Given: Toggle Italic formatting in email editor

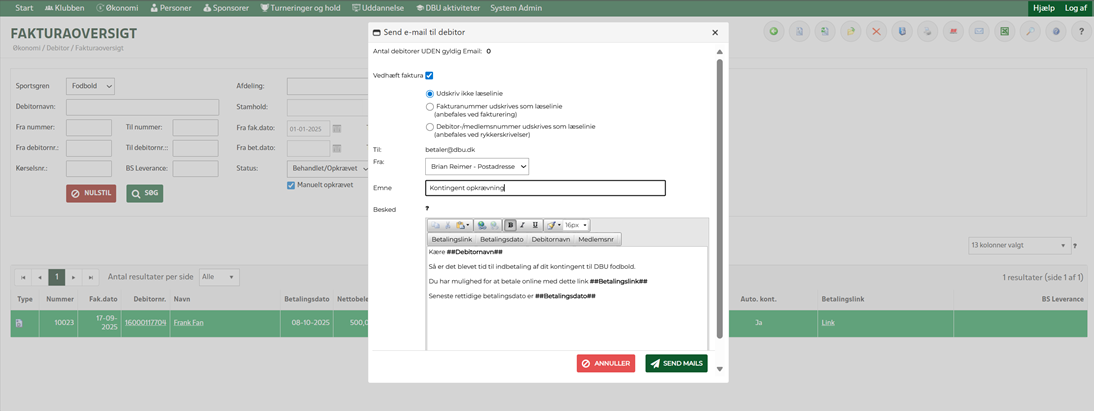Looking at the screenshot, I should point(522,226).
